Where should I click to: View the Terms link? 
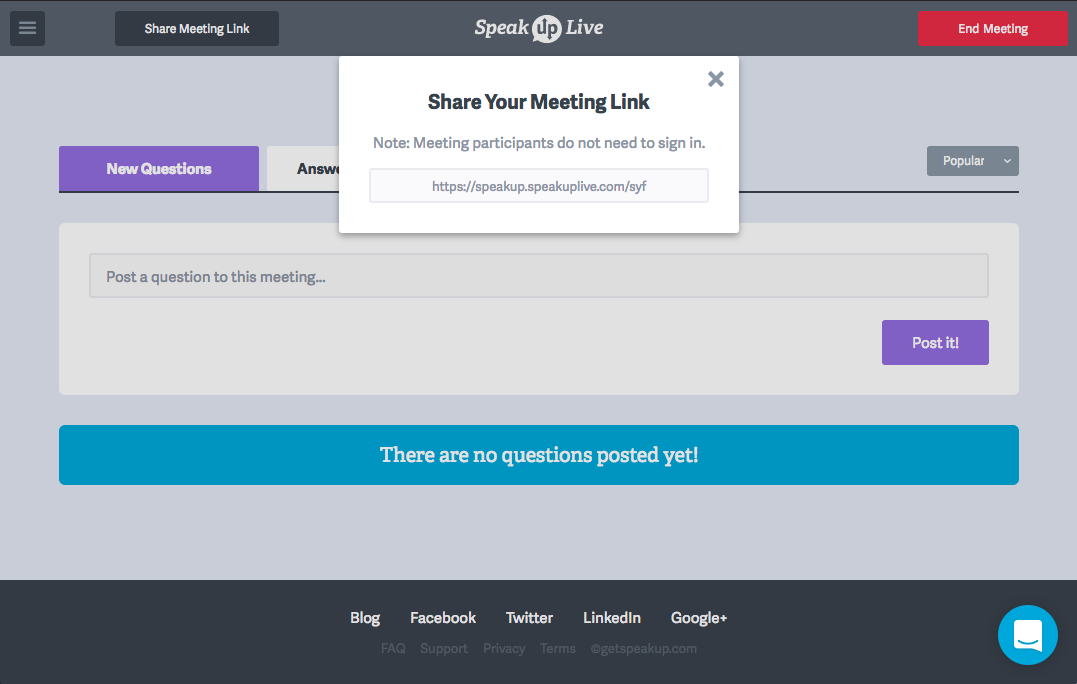click(x=558, y=648)
